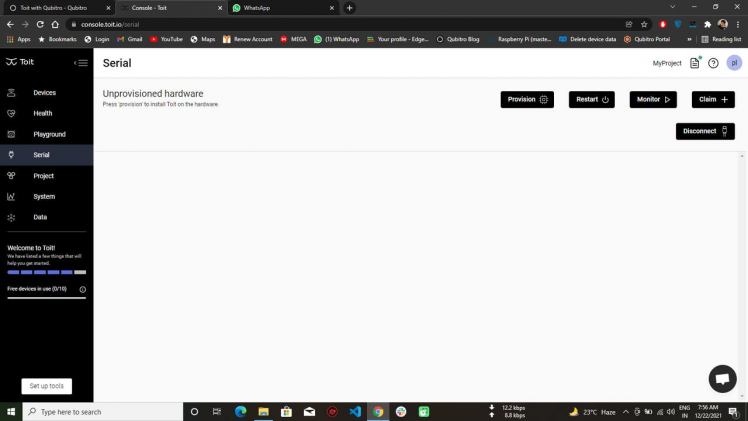This screenshot has width=748, height=421.
Task: Open the user avatar menu
Action: click(x=734, y=63)
